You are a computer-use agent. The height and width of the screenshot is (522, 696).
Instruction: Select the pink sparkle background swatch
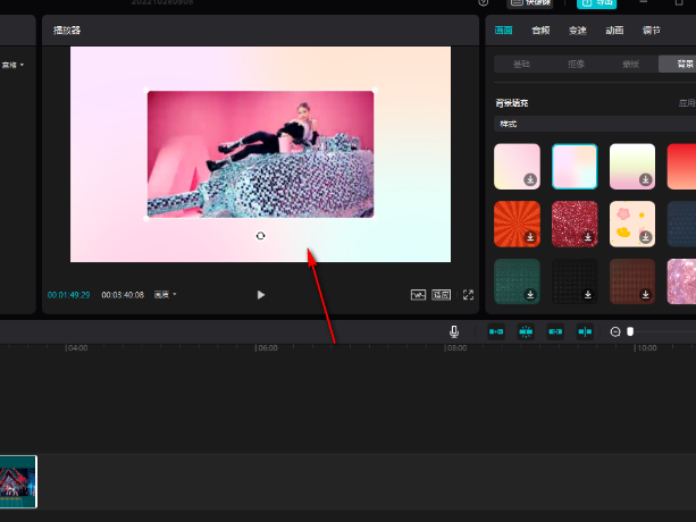pyautogui.click(x=681, y=281)
